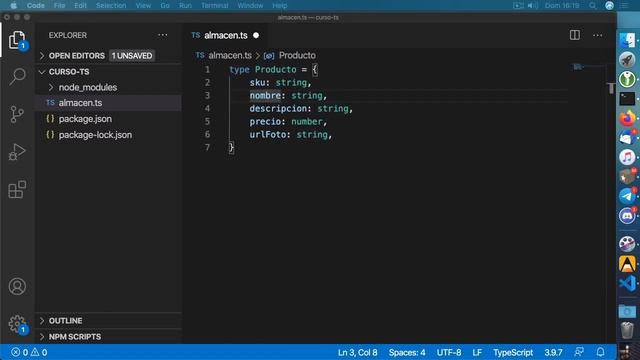Open the Run menu
Screen dimensions: 640x360
coord(185,5)
